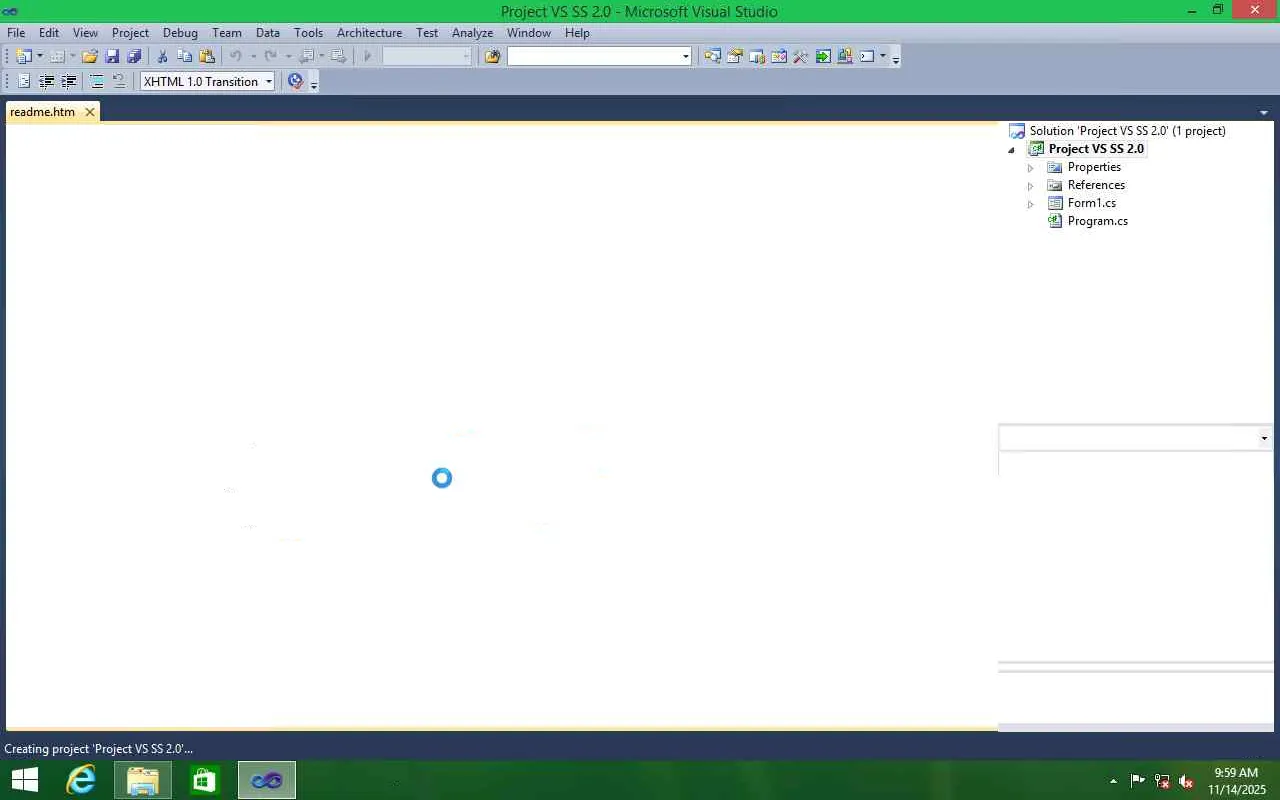This screenshot has width=1280, height=800.
Task: Save the current file with the floppy icon
Action: [112, 57]
